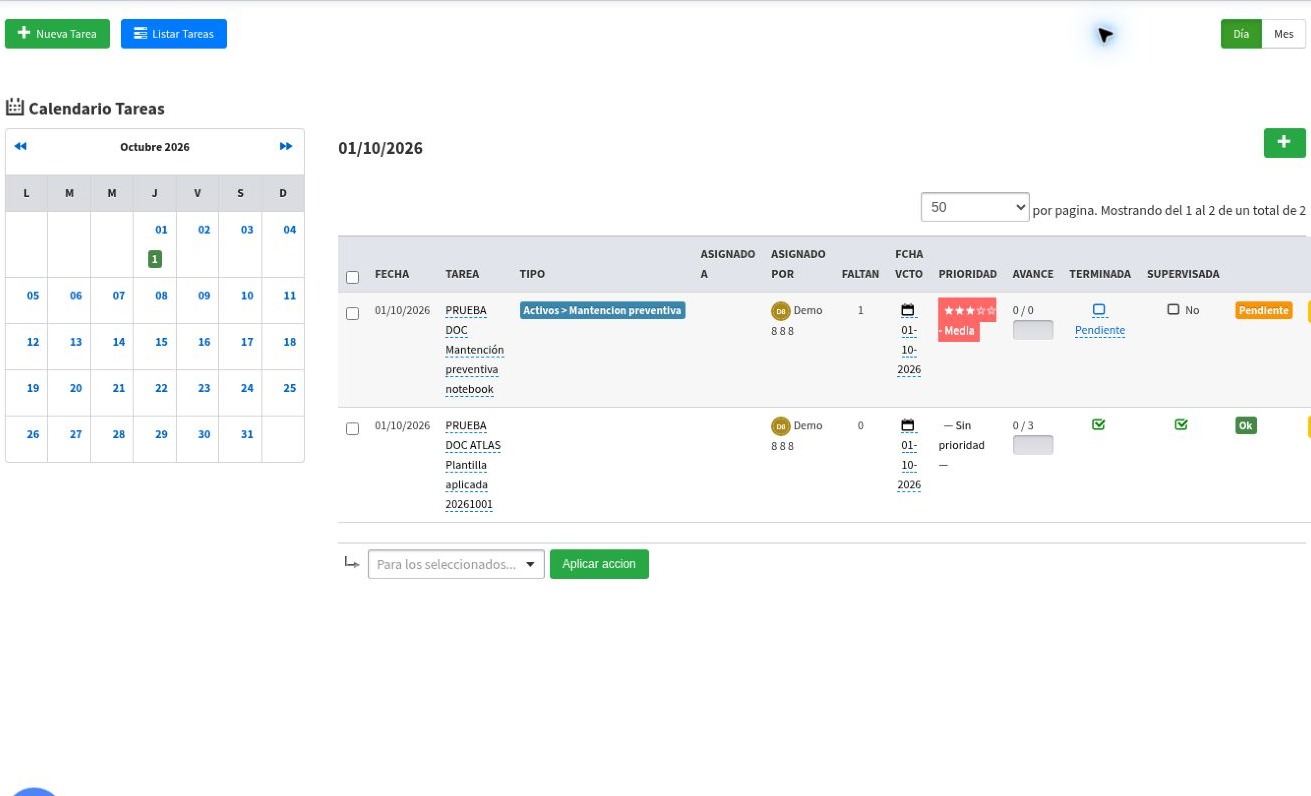1311x796 pixels.
Task: Click the green plus add-task button
Action: tap(1284, 143)
